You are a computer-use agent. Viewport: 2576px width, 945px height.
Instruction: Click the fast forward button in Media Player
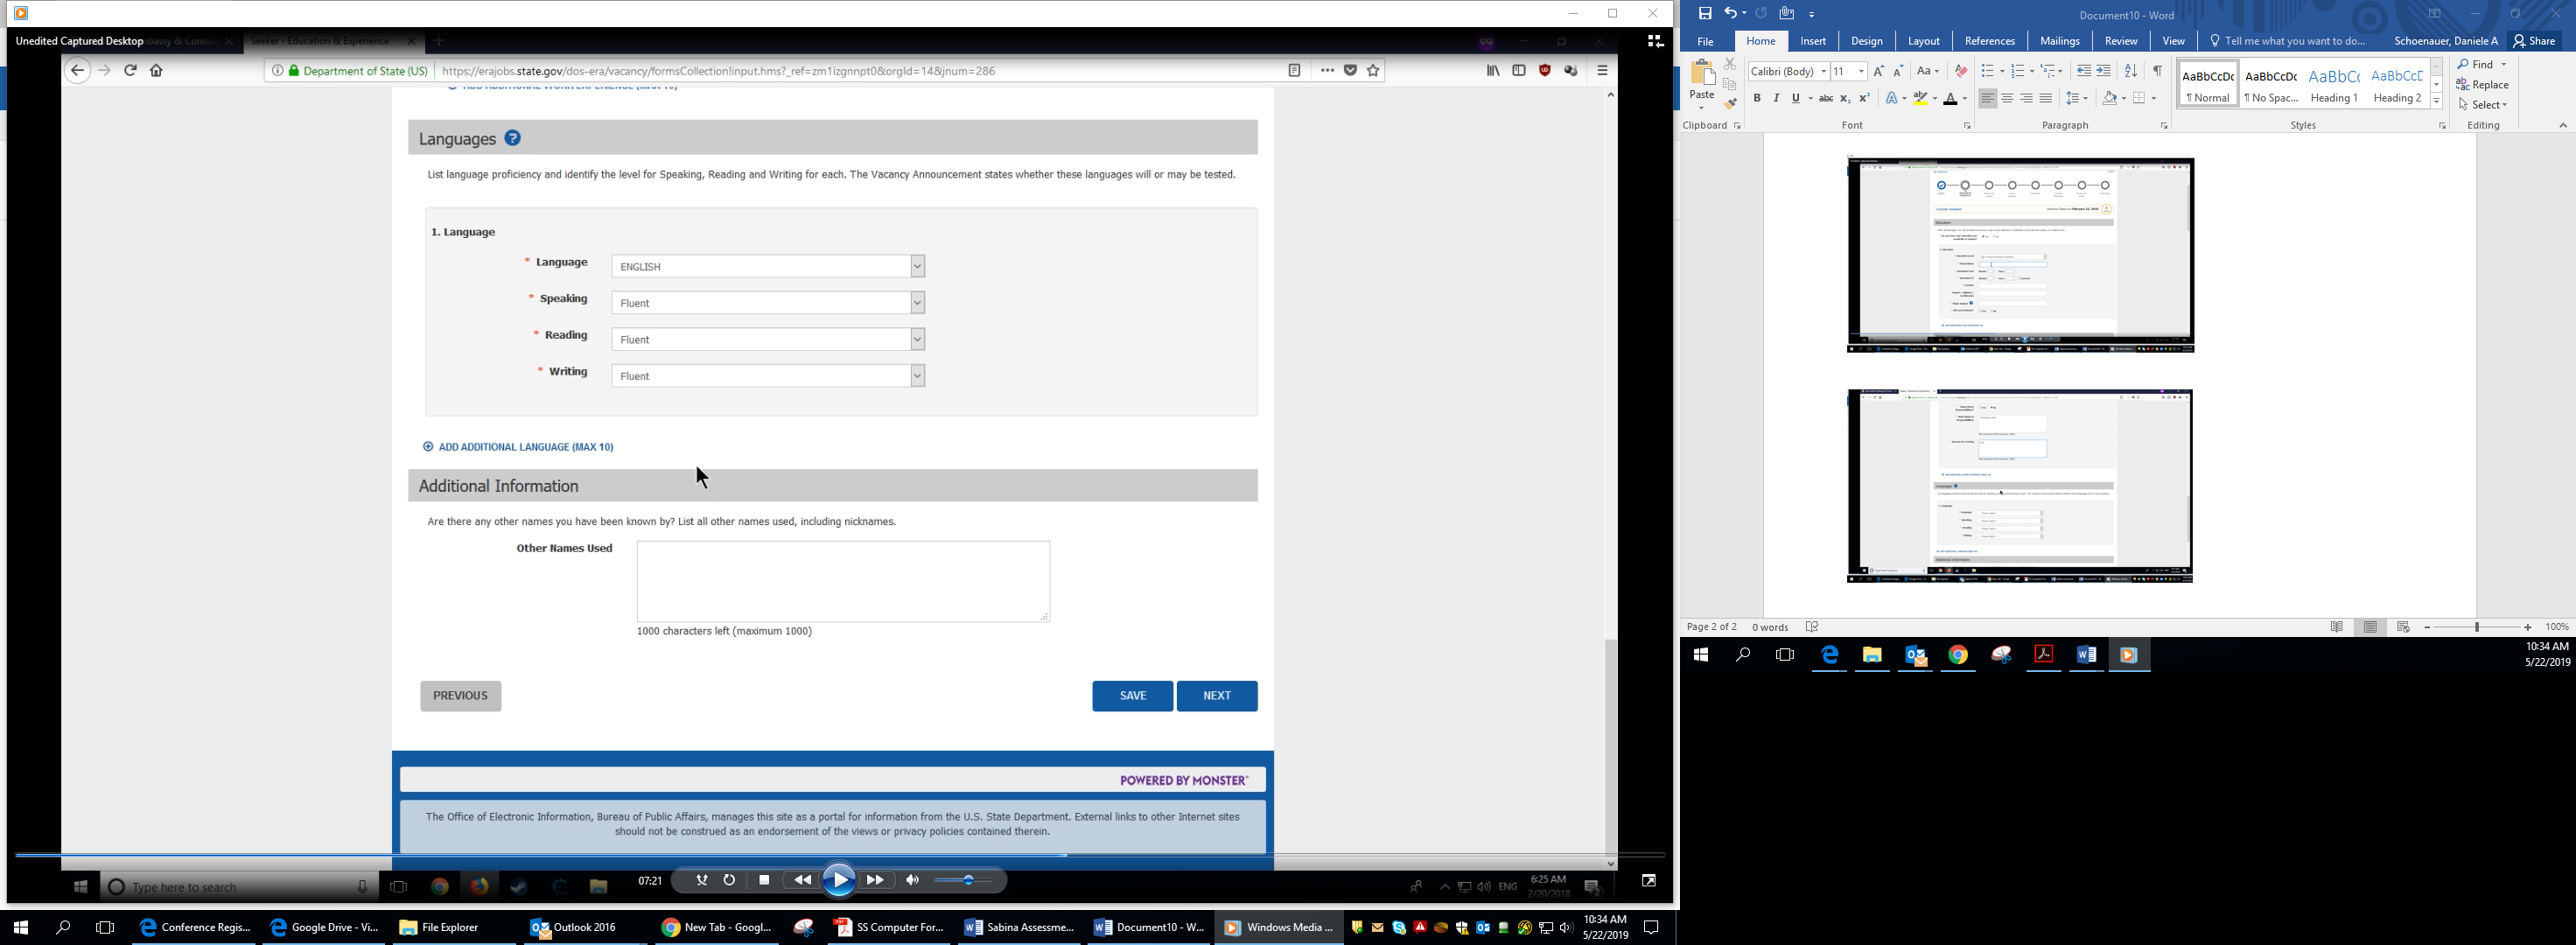point(875,881)
